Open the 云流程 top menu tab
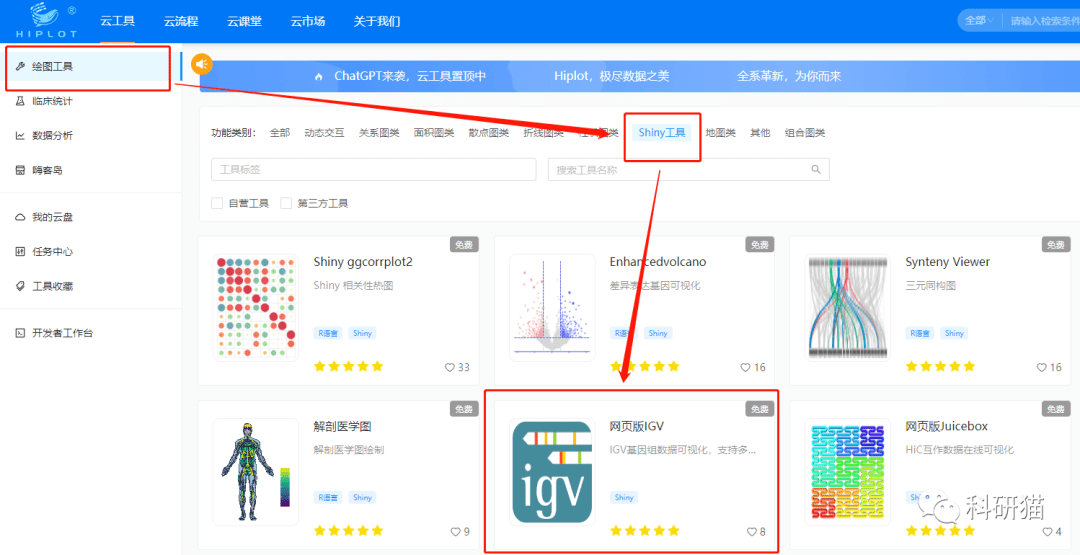 [x=180, y=21]
